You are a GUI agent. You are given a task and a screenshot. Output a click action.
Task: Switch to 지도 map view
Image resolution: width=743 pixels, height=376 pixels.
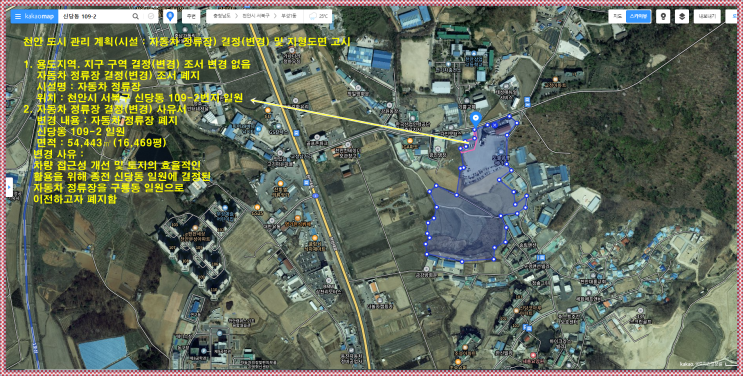pos(617,16)
